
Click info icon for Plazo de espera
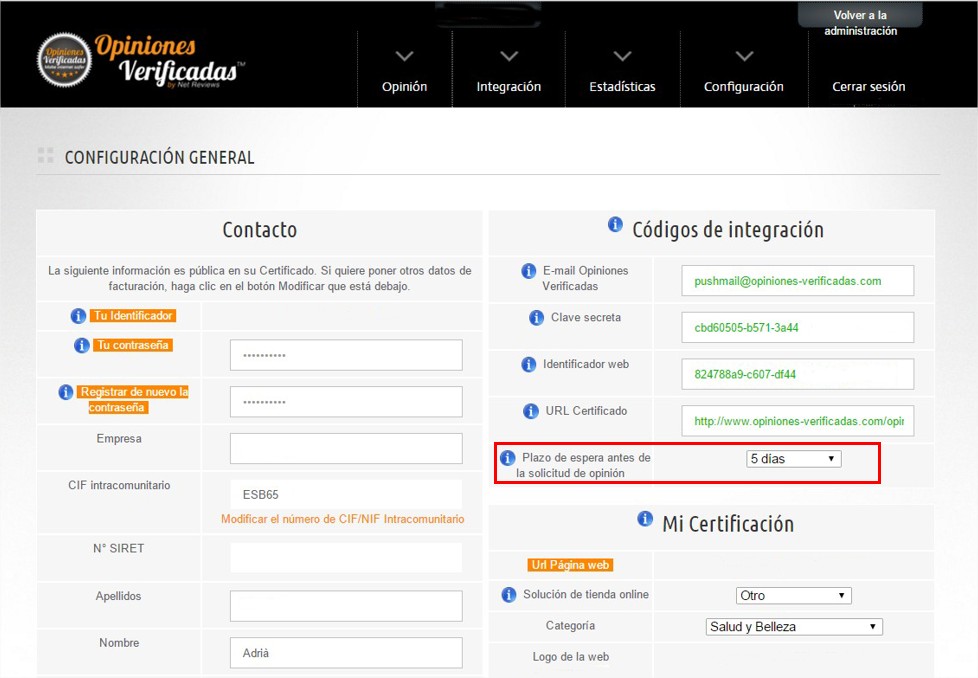(x=508, y=458)
